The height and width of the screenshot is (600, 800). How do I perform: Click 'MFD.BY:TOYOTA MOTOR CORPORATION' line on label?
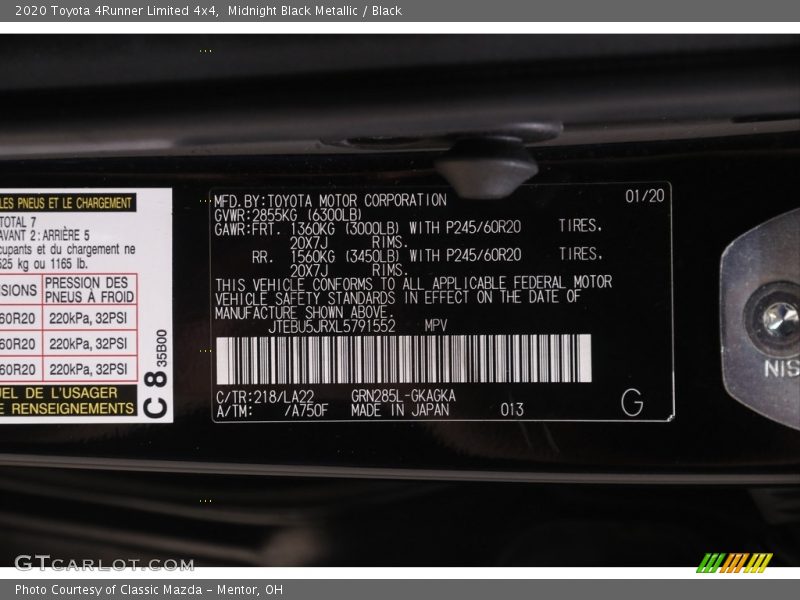click(330, 201)
